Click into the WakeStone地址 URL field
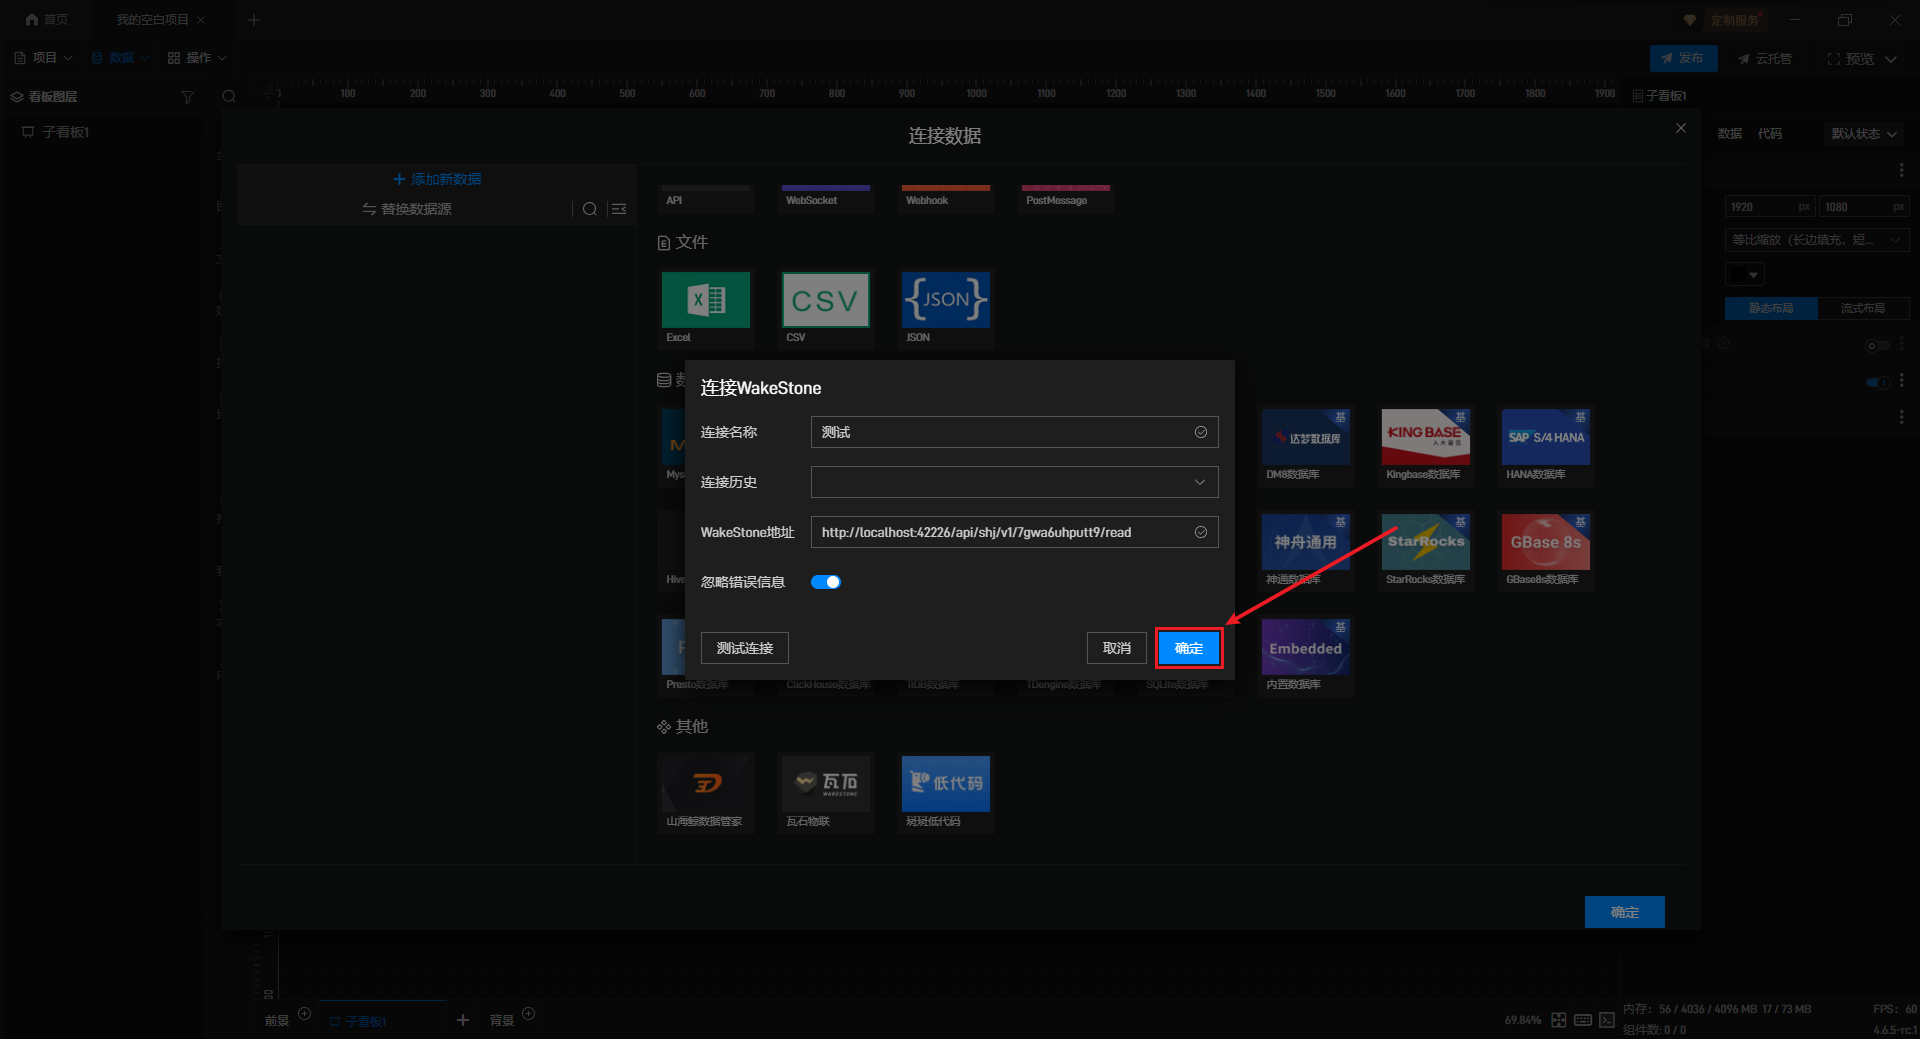 coord(1000,532)
